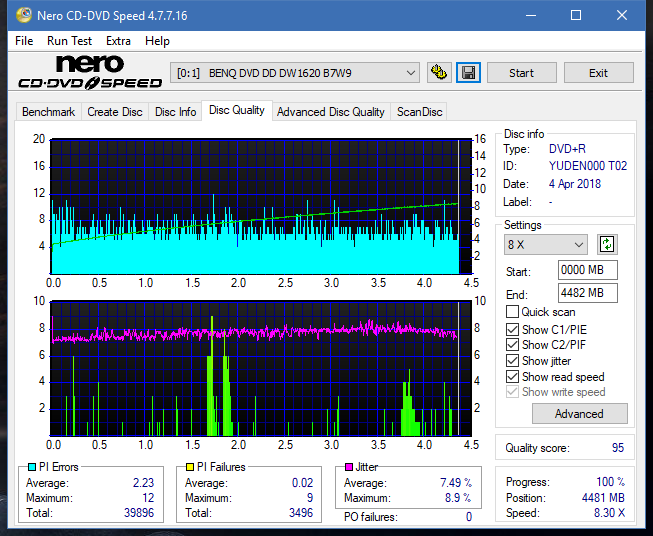The width and height of the screenshot is (653, 536).
Task: Click the Nero app icon in title bar
Action: 23,15
